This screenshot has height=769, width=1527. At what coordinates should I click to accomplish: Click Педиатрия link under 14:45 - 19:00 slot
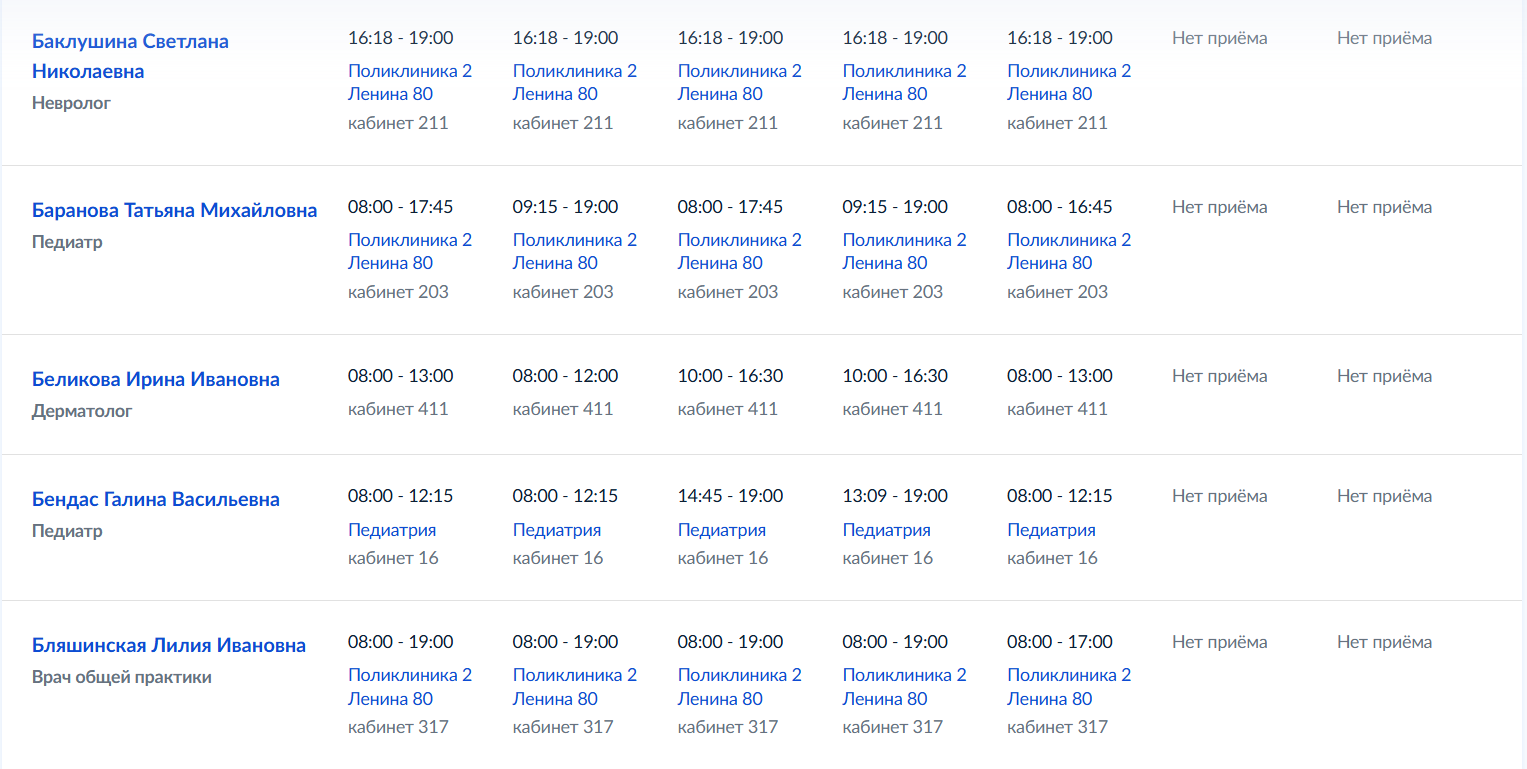(x=722, y=530)
